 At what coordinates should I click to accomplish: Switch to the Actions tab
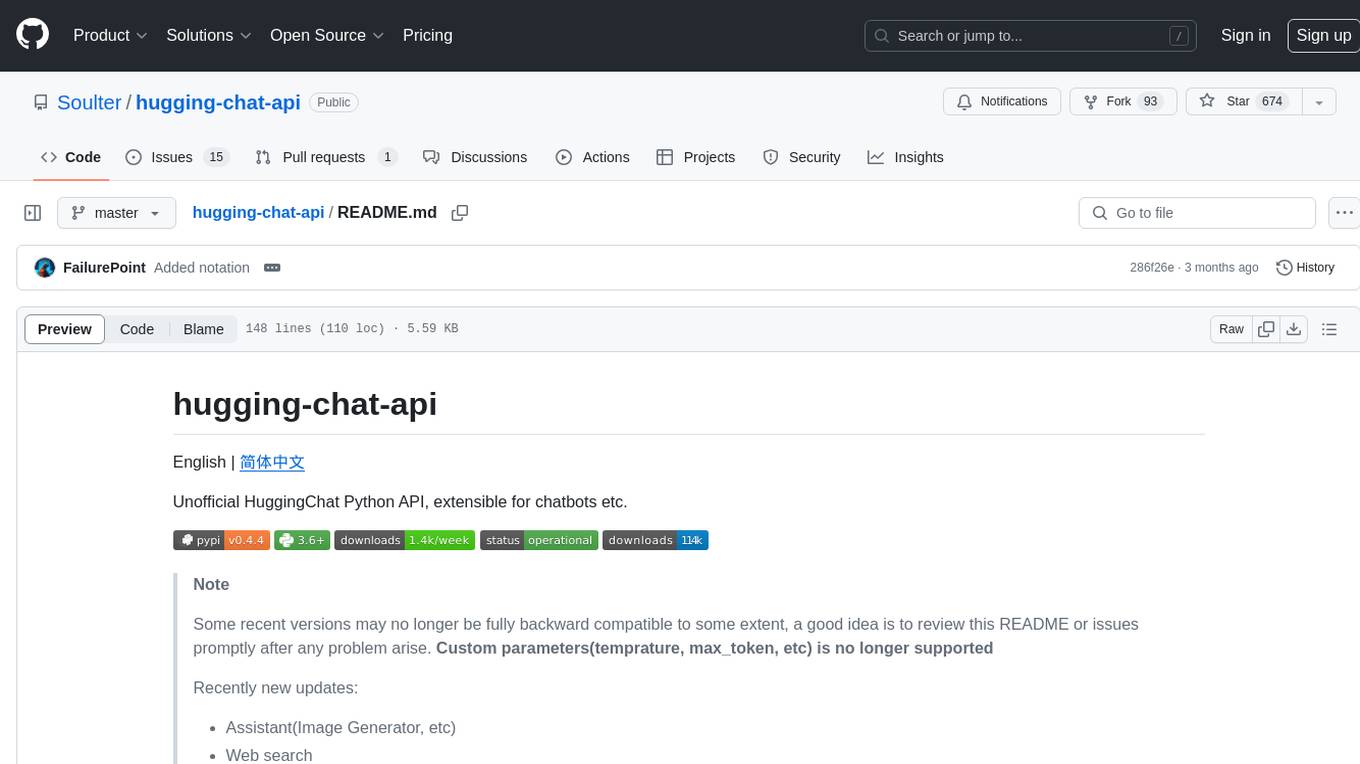click(592, 157)
